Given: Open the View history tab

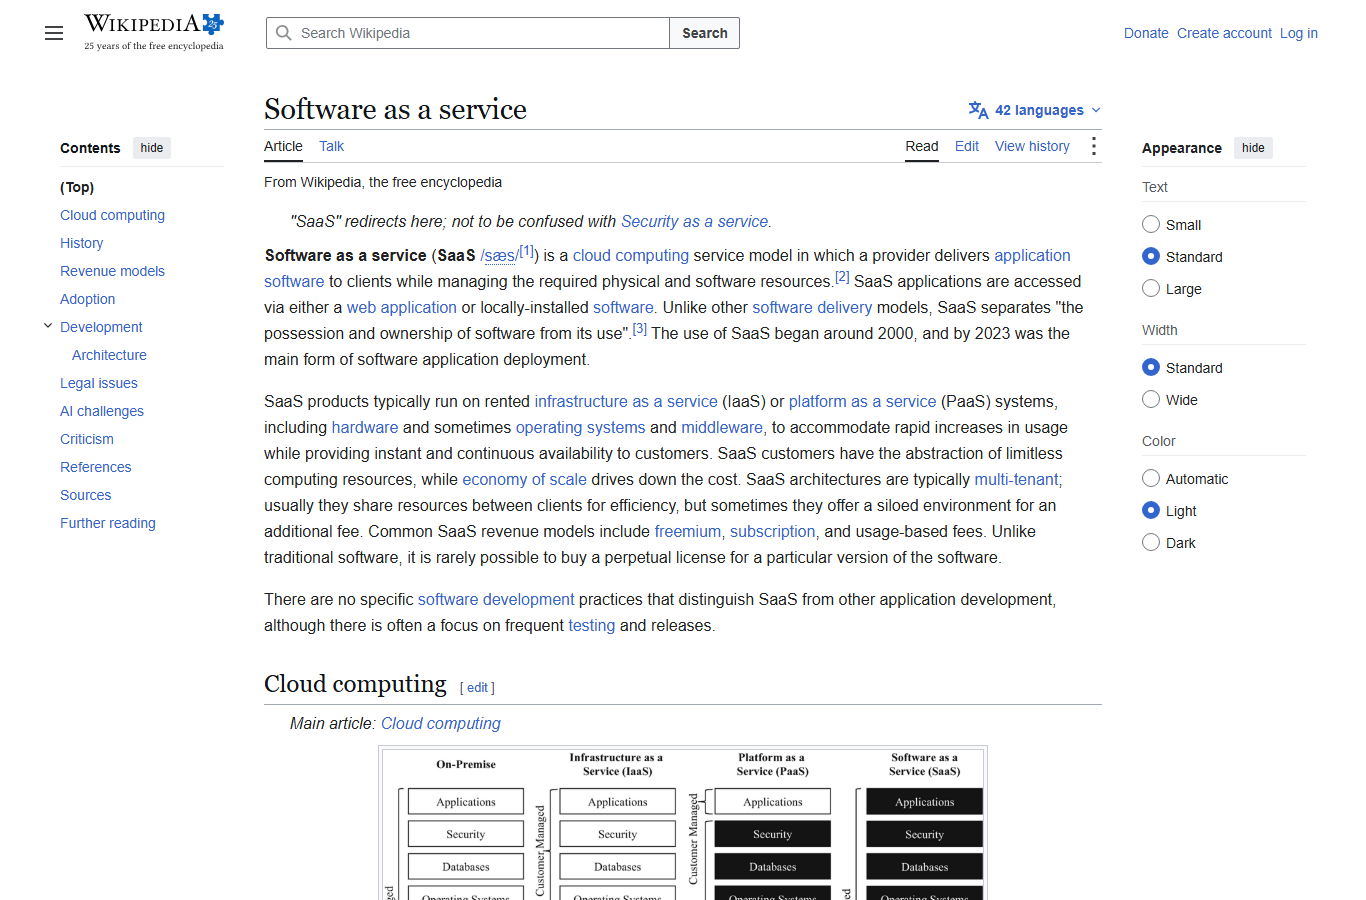Looking at the screenshot, I should pyautogui.click(x=1032, y=146).
